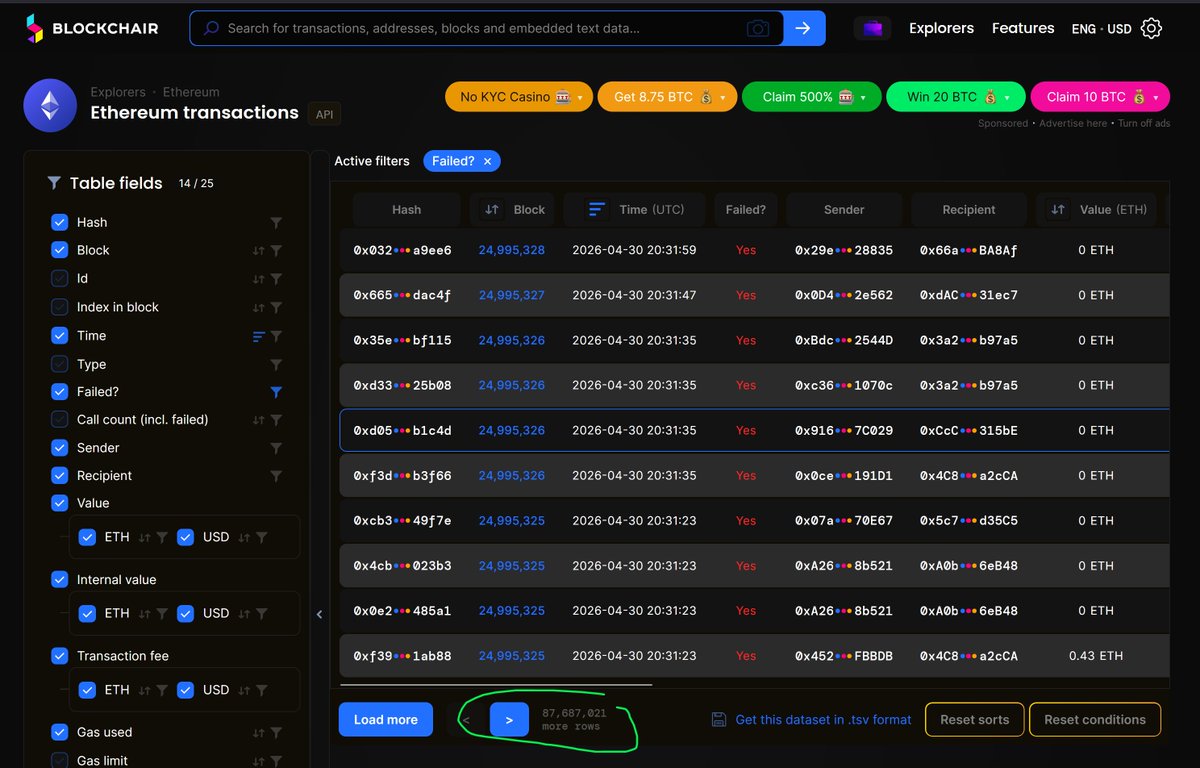
Task: Go to next page arrow button
Action: coord(509,720)
